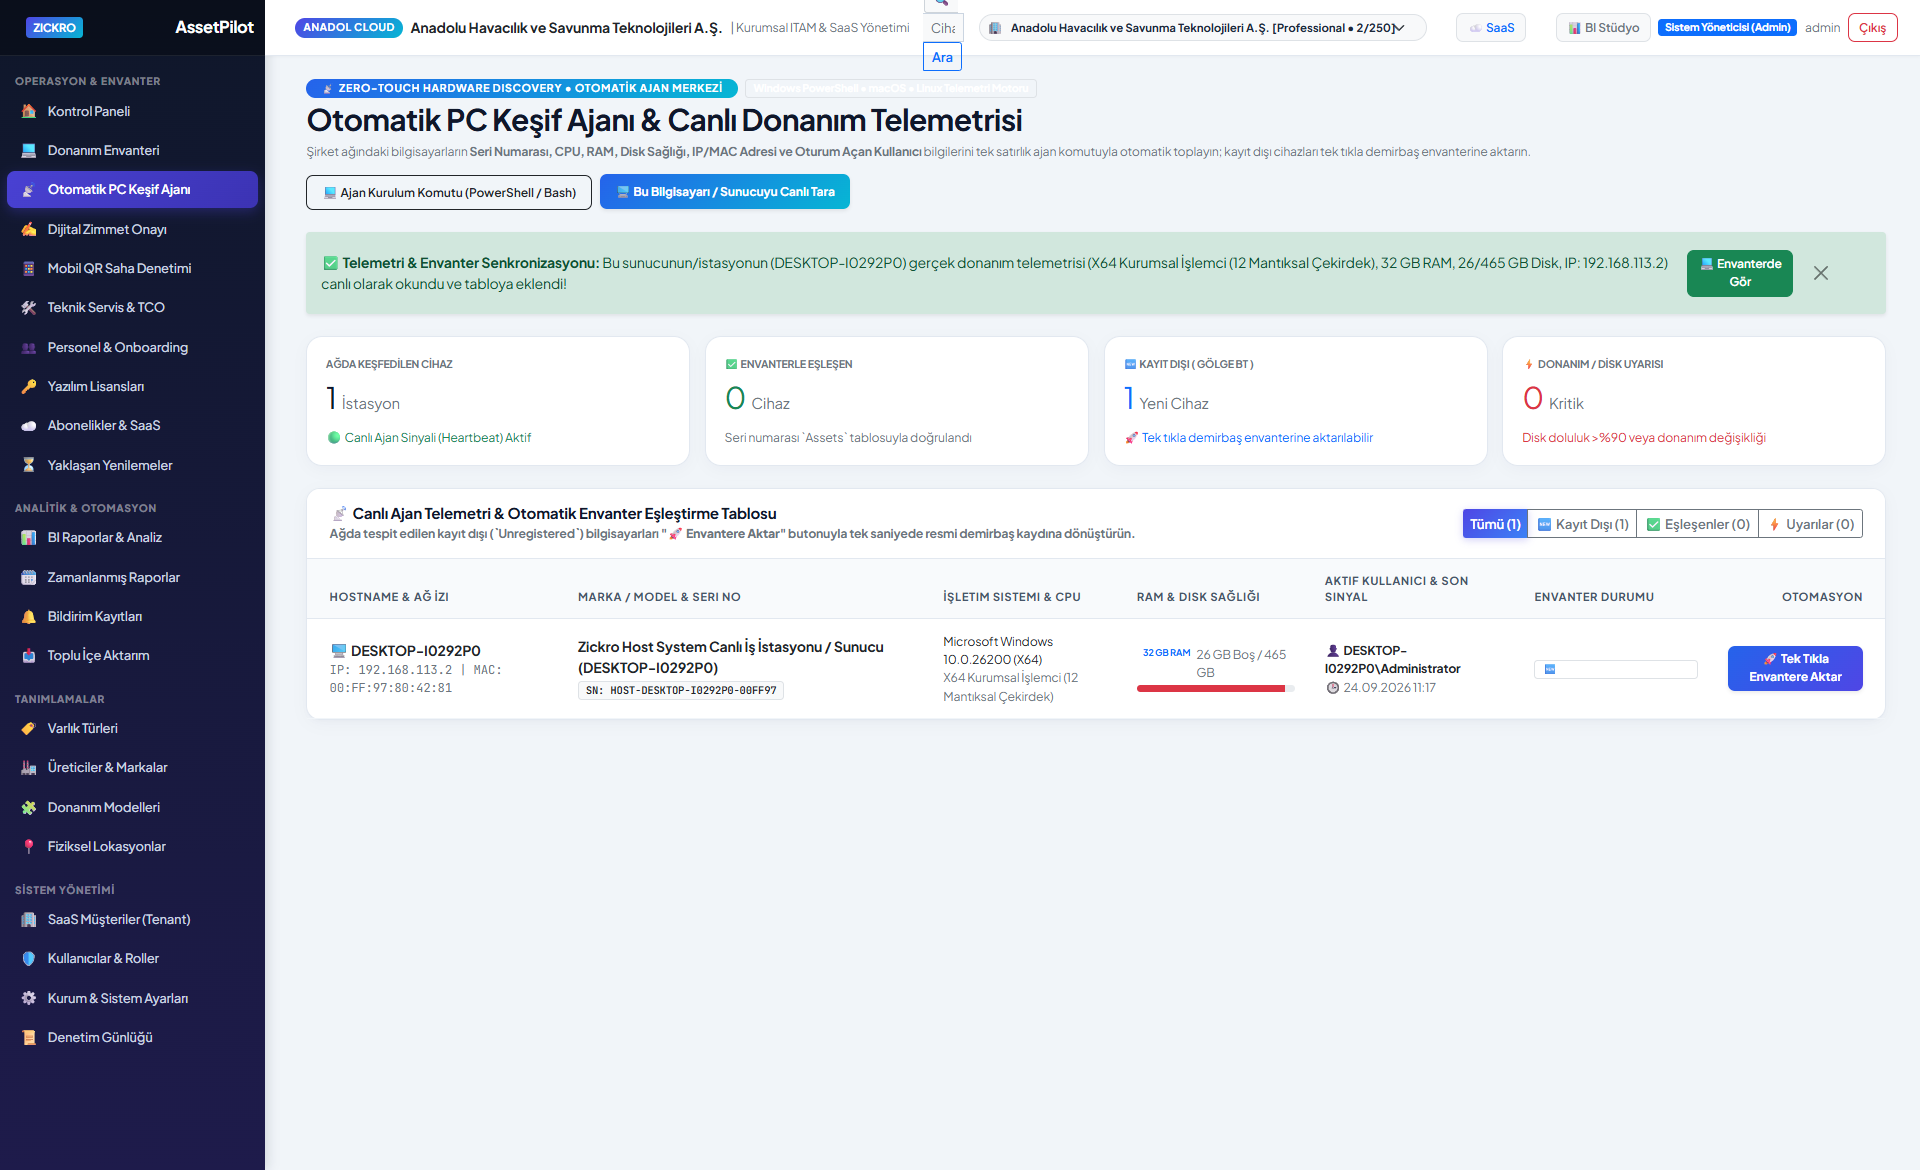Click the Teknik Servis & TCO tools icon
Image resolution: width=1920 pixels, height=1170 pixels.
pyautogui.click(x=29, y=307)
